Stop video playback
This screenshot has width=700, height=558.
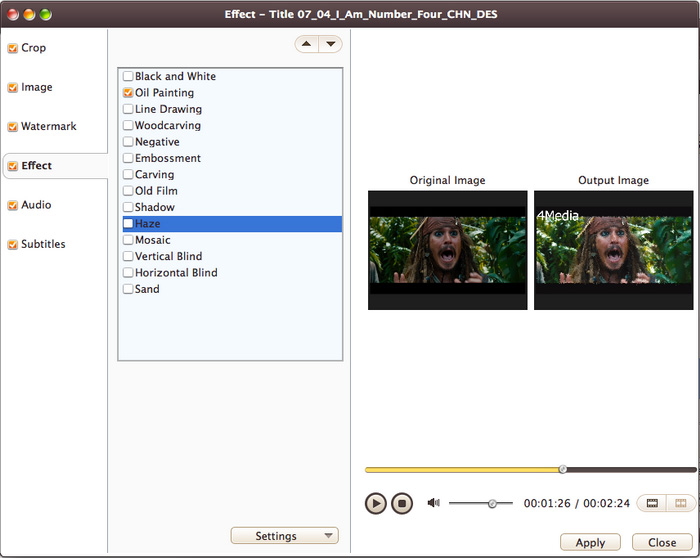click(x=401, y=503)
